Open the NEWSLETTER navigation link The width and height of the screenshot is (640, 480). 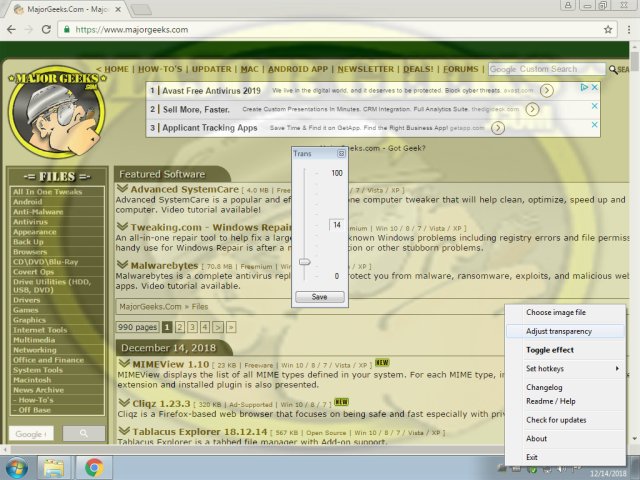(x=366, y=69)
